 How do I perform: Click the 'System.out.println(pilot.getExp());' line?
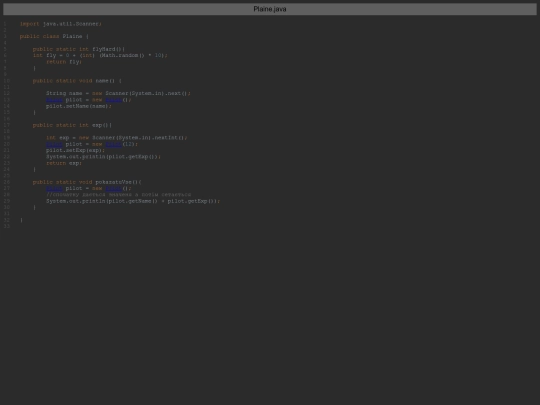tap(103, 157)
